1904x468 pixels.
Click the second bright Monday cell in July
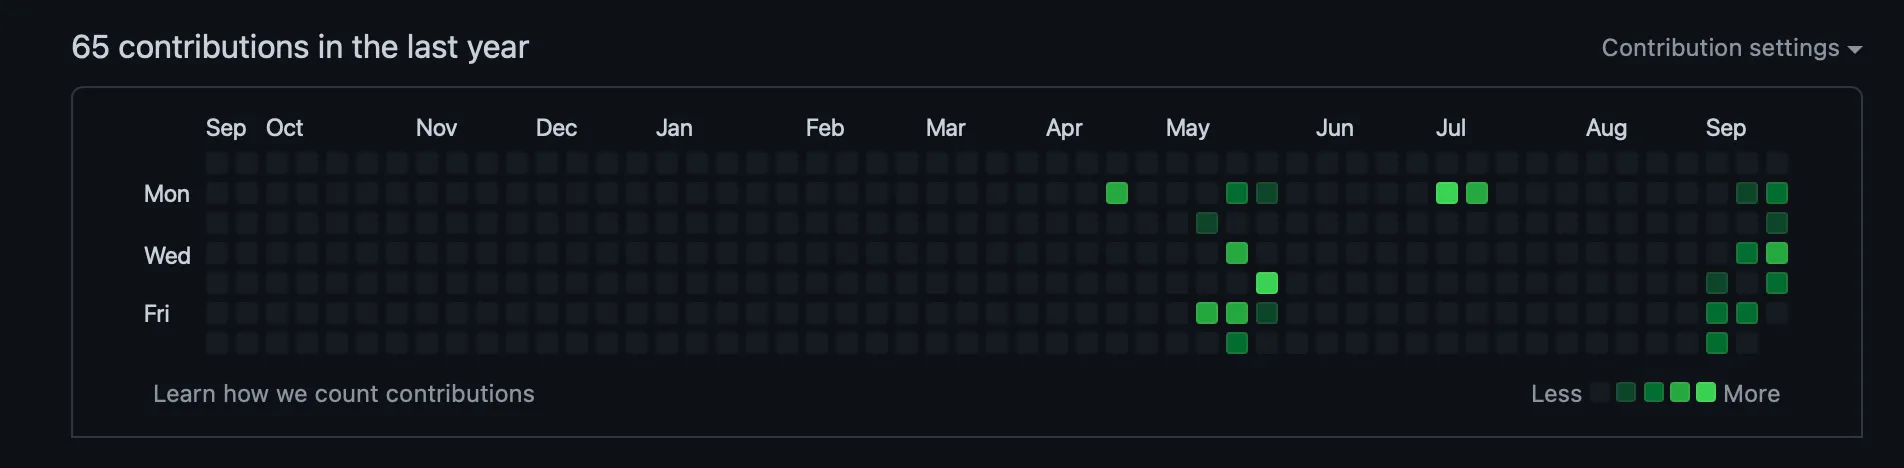[x=1477, y=193]
